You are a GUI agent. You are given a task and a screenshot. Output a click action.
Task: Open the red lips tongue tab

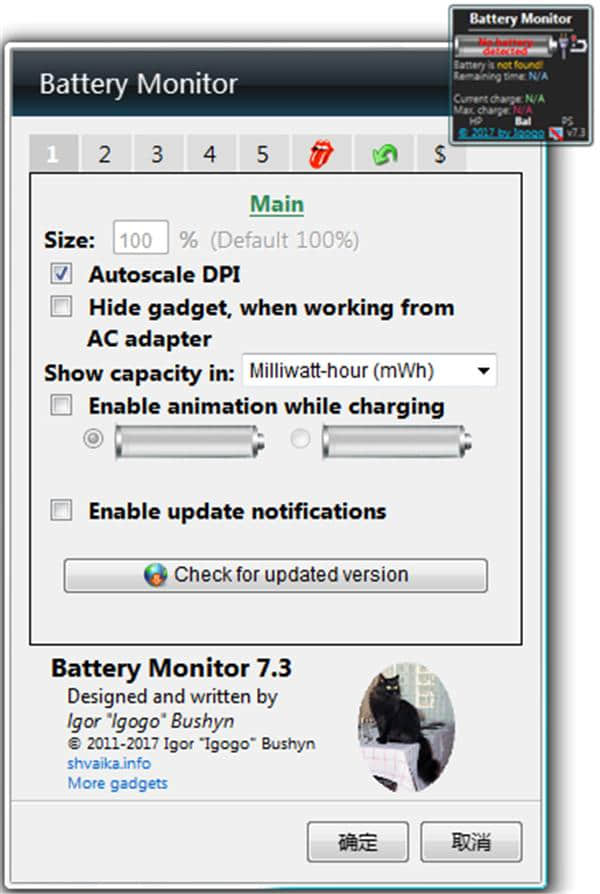[321, 155]
